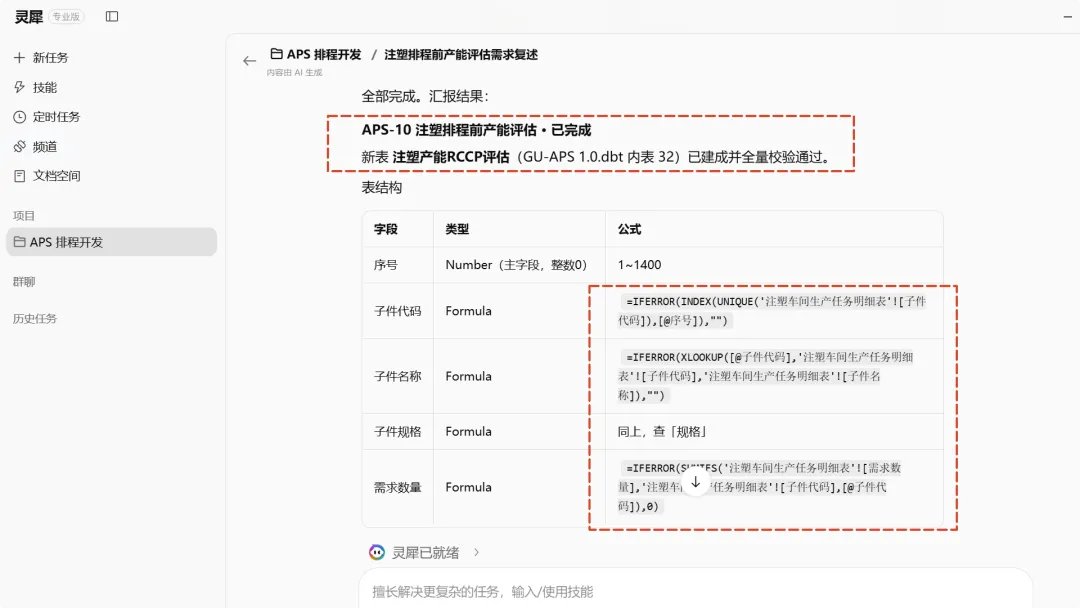Go back with the left arrow

click(x=249, y=61)
